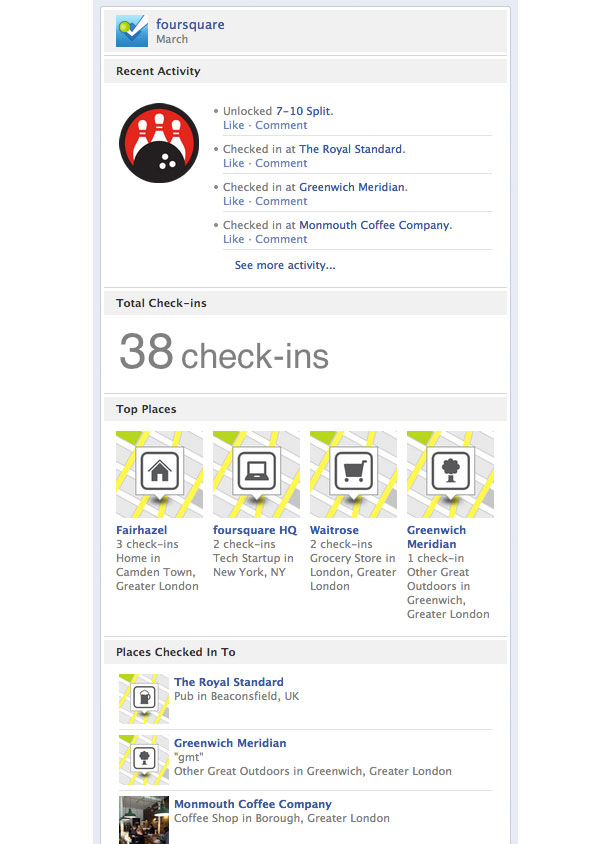
Task: Open the foursquare HQ place link
Action: pyautogui.click(x=255, y=530)
